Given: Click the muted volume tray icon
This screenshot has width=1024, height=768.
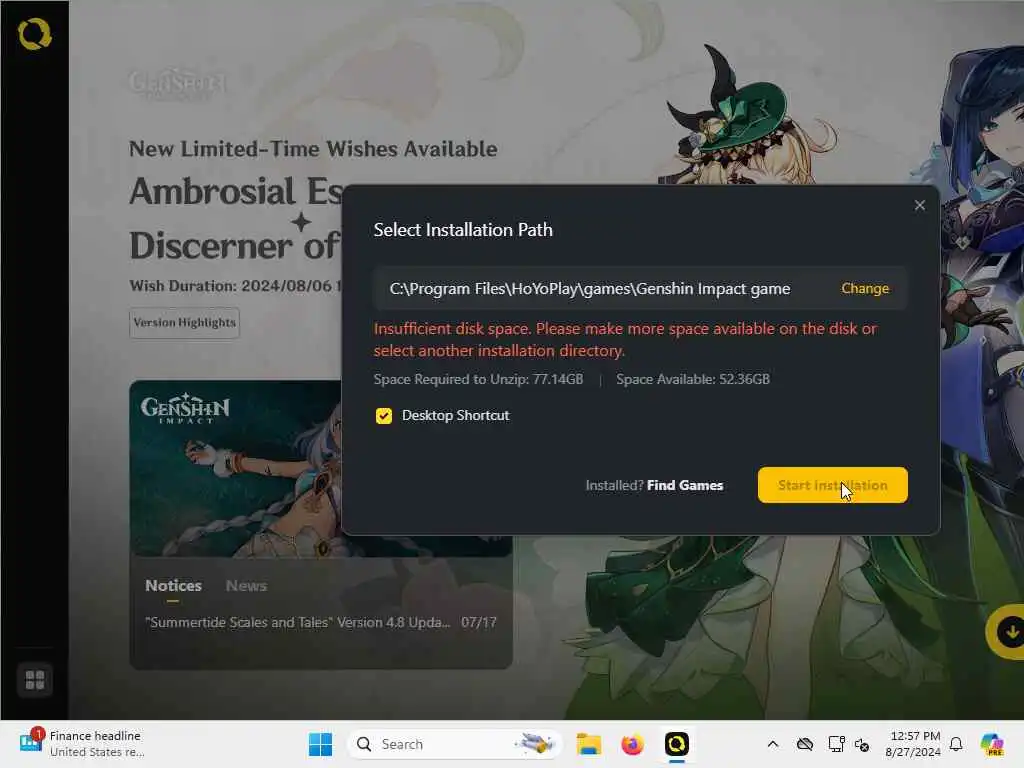Looking at the screenshot, I should (862, 744).
